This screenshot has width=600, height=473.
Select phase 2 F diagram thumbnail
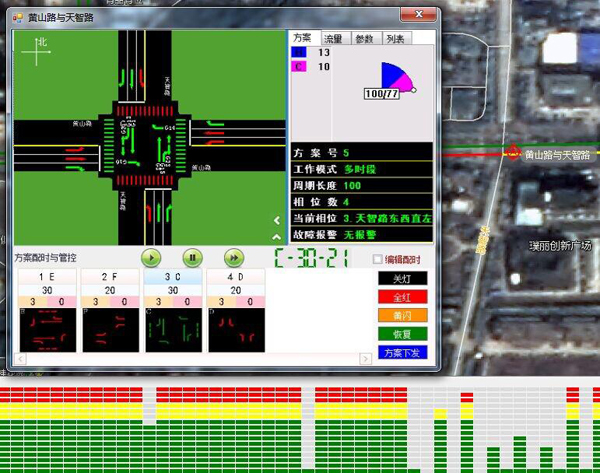(x=110, y=329)
